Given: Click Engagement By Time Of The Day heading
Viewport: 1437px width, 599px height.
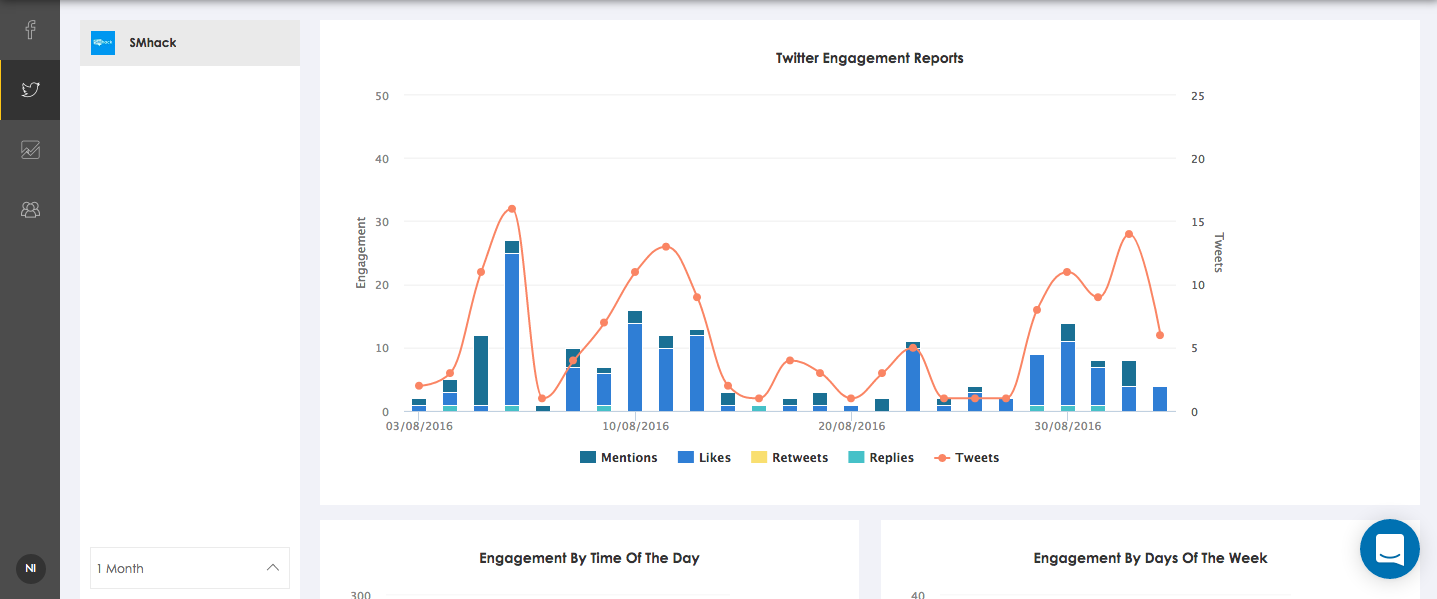Looking at the screenshot, I should (x=589, y=558).
